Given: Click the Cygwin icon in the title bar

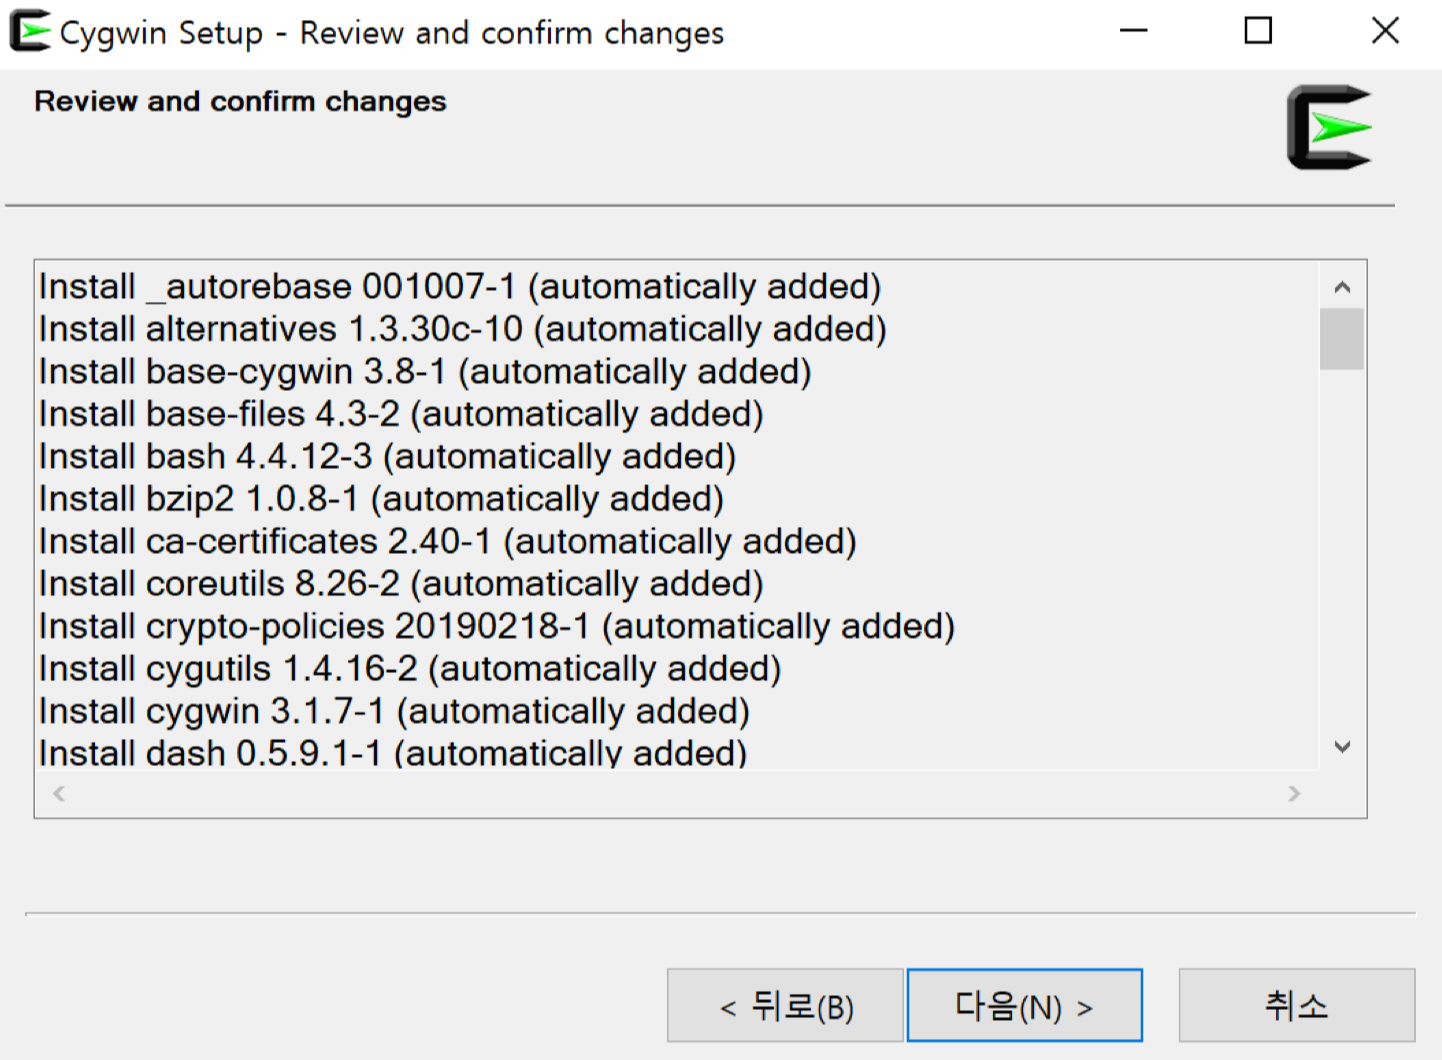Looking at the screenshot, I should [30, 31].
